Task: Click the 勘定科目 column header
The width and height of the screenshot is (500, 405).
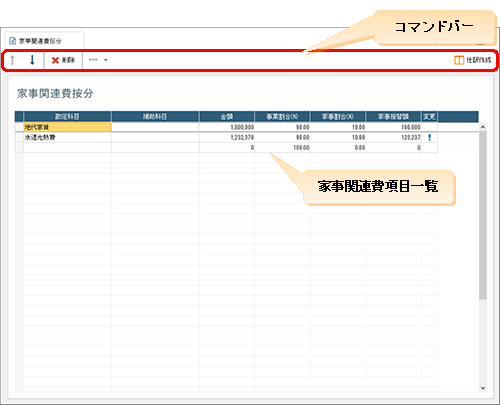Action: [67, 116]
